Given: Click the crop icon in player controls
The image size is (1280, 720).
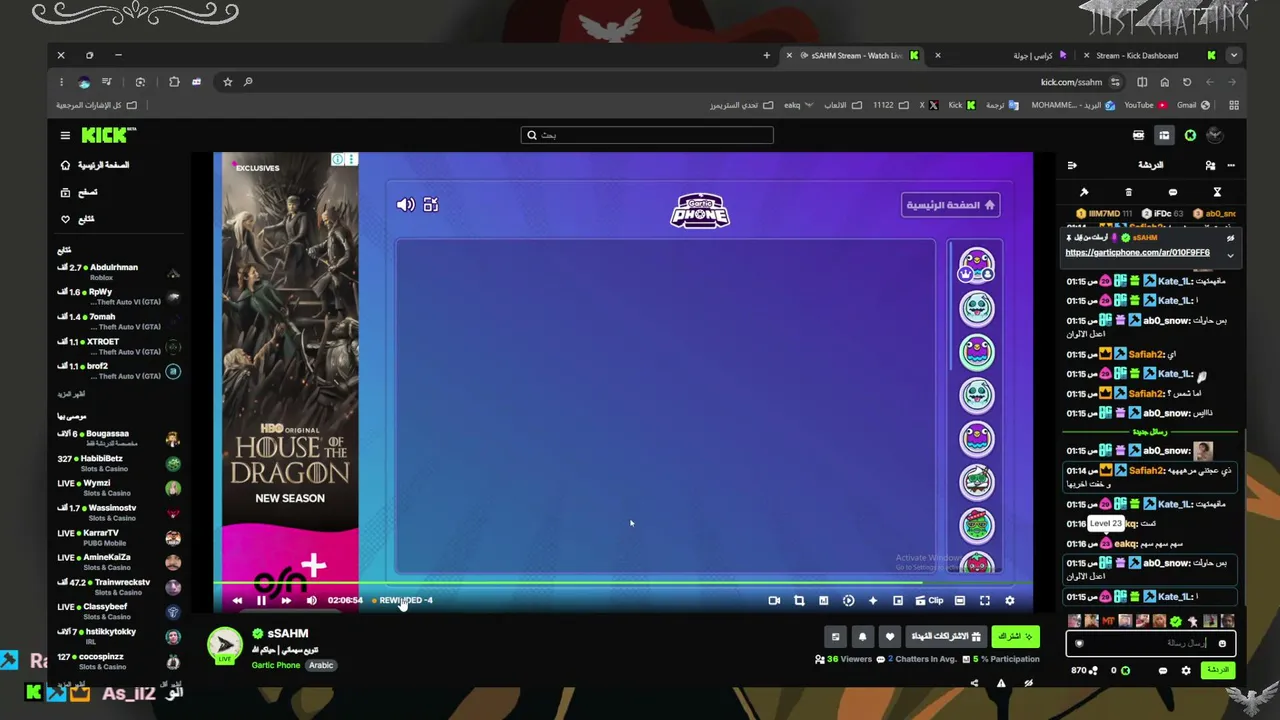Looking at the screenshot, I should click(799, 601).
